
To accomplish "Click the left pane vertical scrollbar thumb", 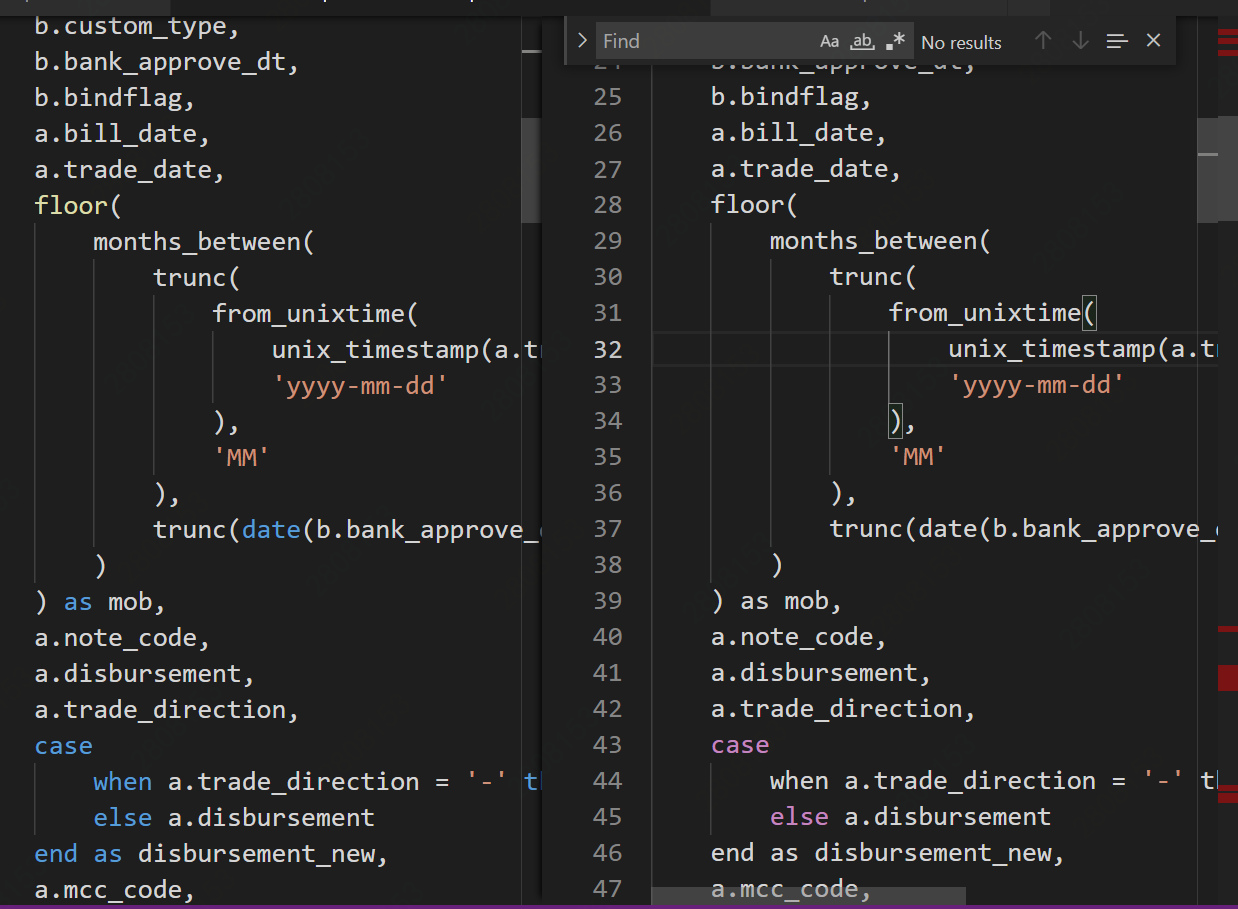I will tap(530, 170).
